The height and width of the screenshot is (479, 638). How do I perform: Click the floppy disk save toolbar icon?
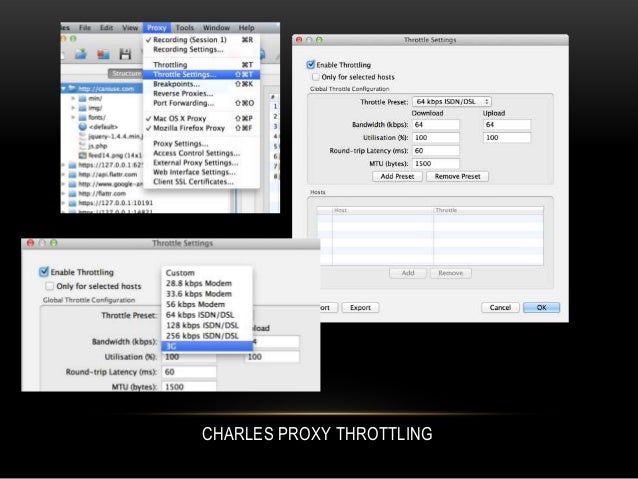tap(125, 54)
